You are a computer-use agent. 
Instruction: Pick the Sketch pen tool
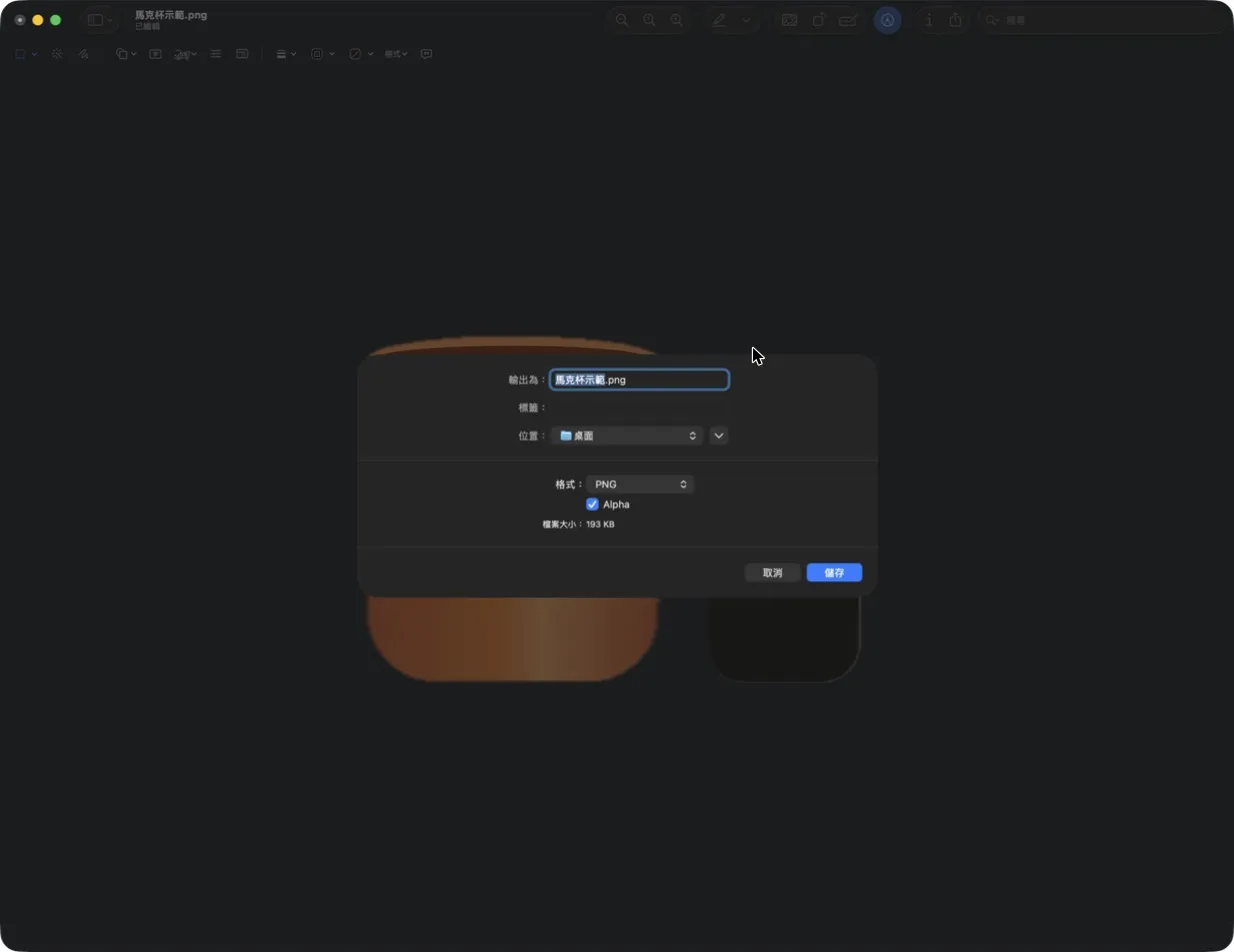pos(84,54)
